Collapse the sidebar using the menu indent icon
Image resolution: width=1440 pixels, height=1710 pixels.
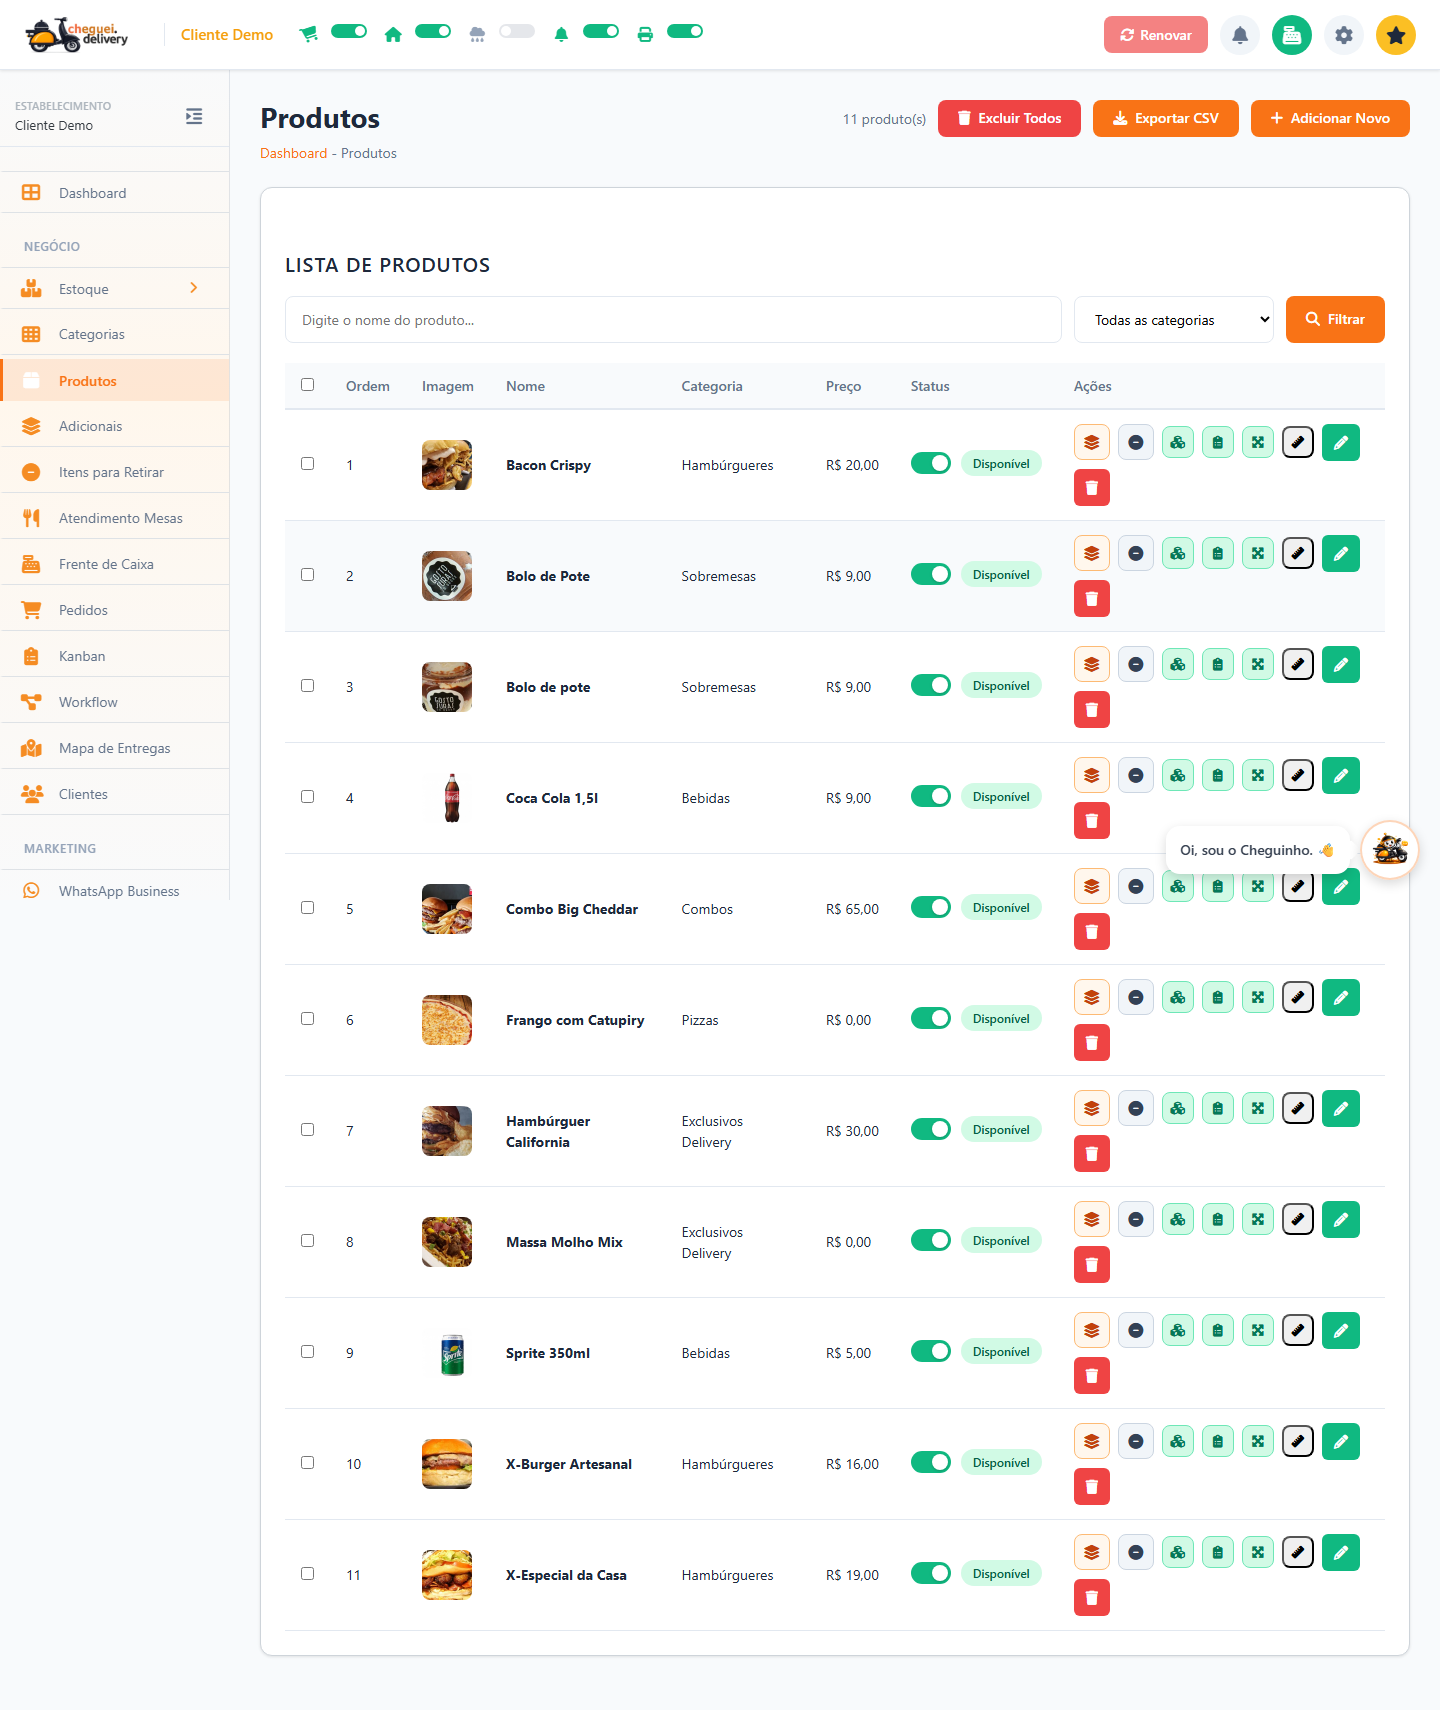(194, 116)
